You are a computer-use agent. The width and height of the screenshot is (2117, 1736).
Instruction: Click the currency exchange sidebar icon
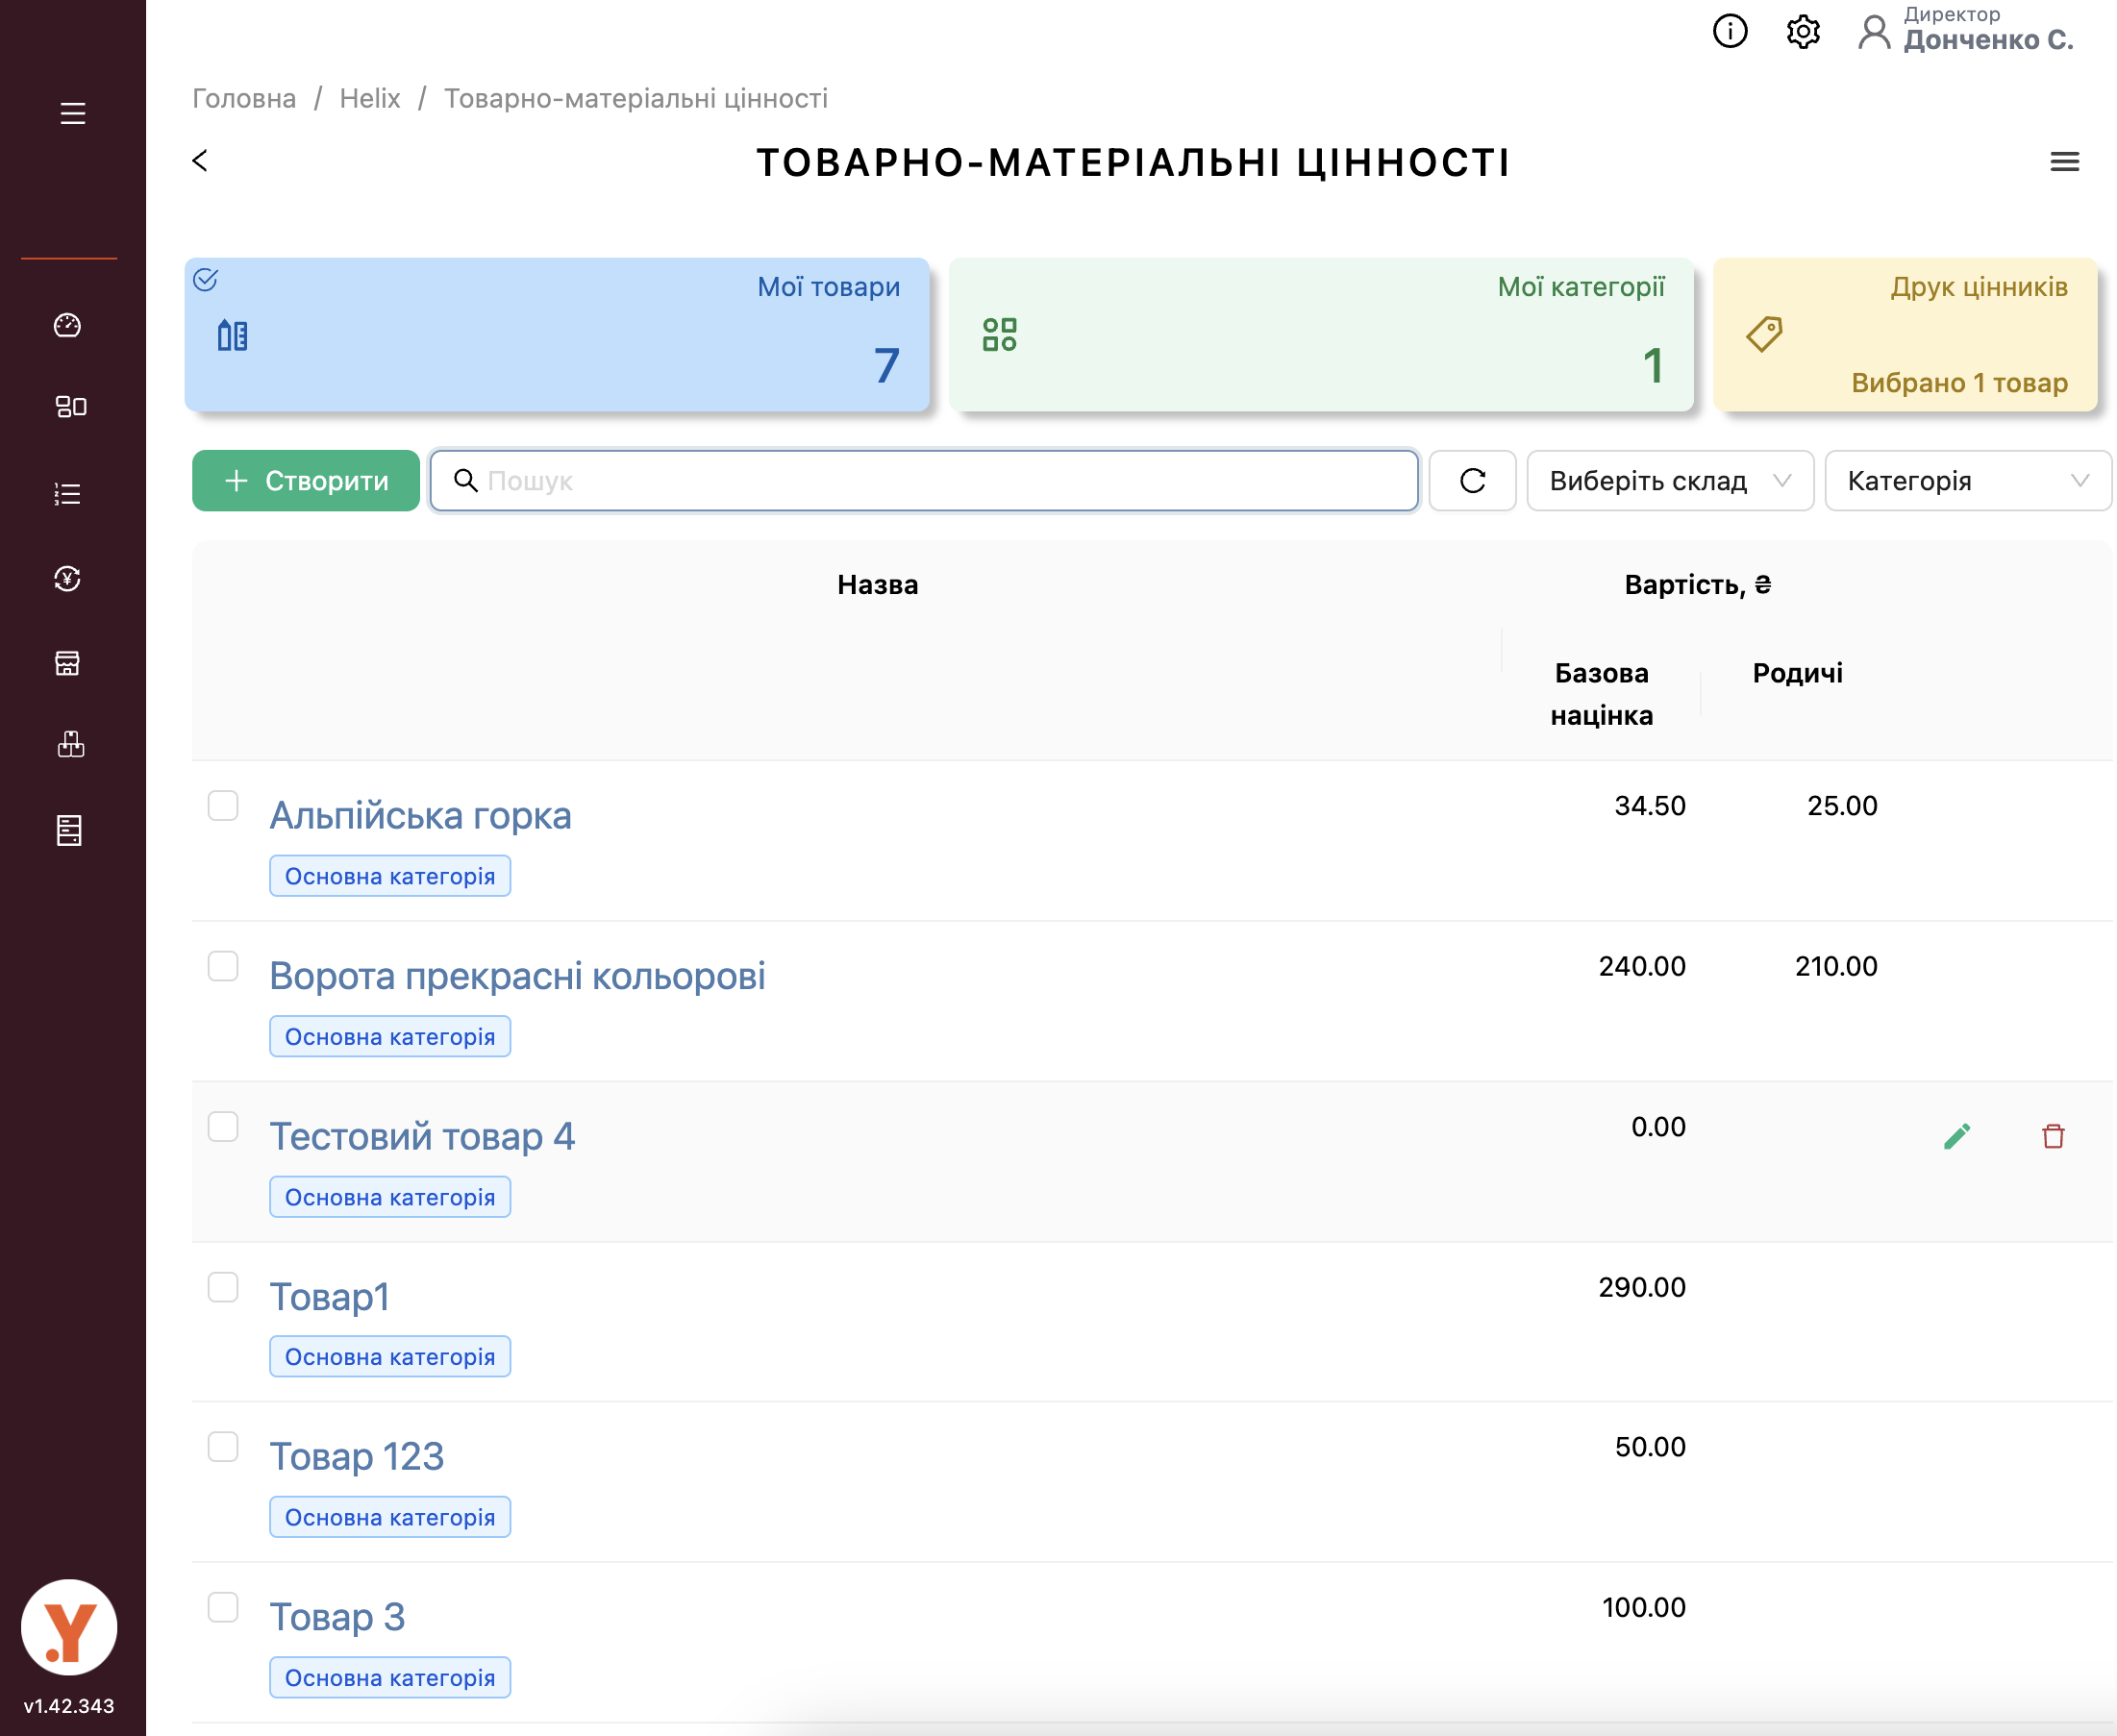[68, 579]
